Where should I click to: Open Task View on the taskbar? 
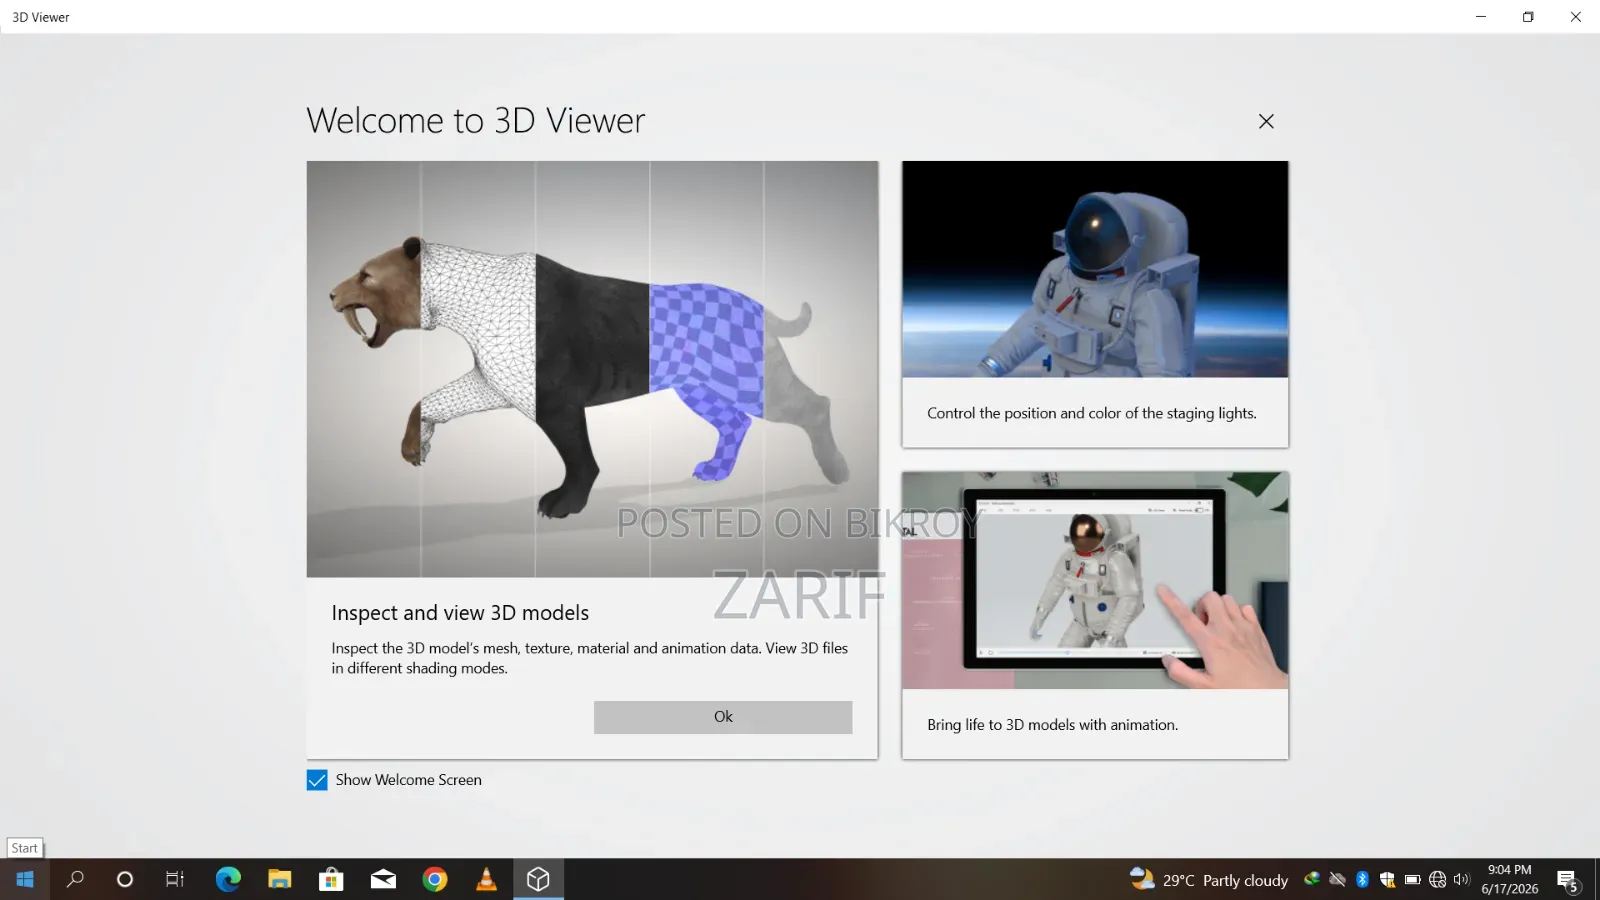175,880
